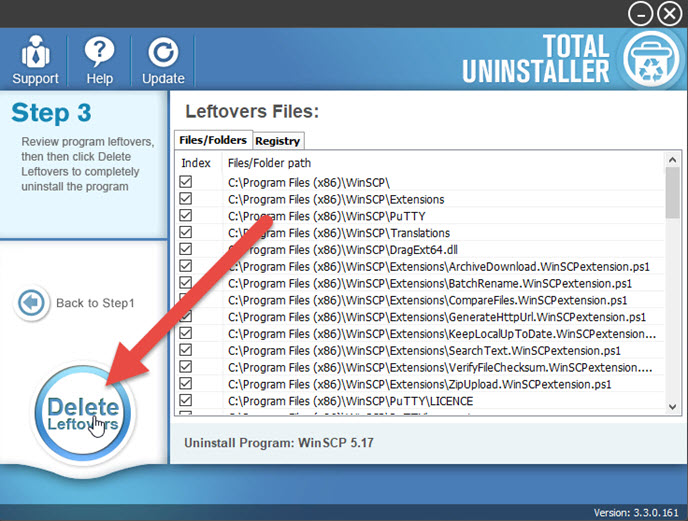
Task: Switch to the Files/Folders tab
Action: [x=213, y=140]
